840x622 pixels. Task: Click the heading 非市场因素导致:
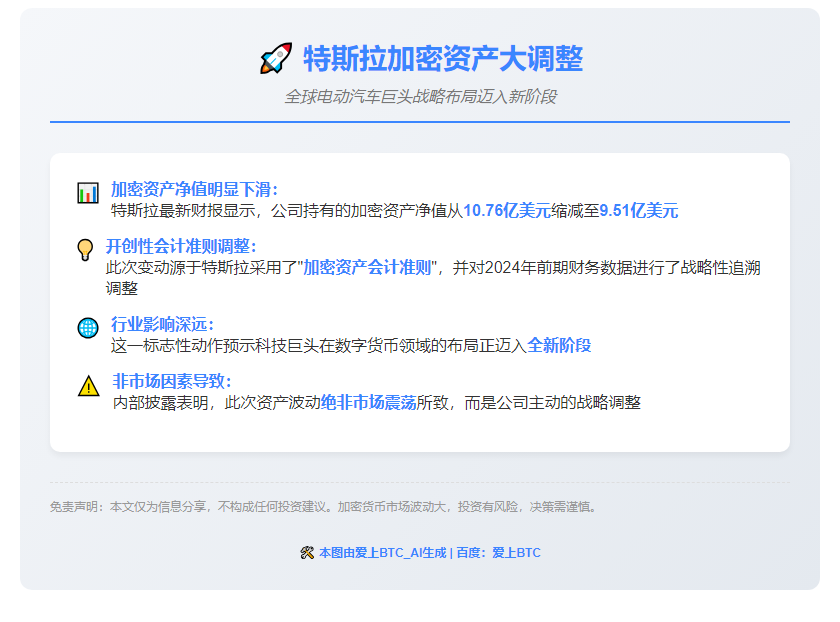pos(172,381)
